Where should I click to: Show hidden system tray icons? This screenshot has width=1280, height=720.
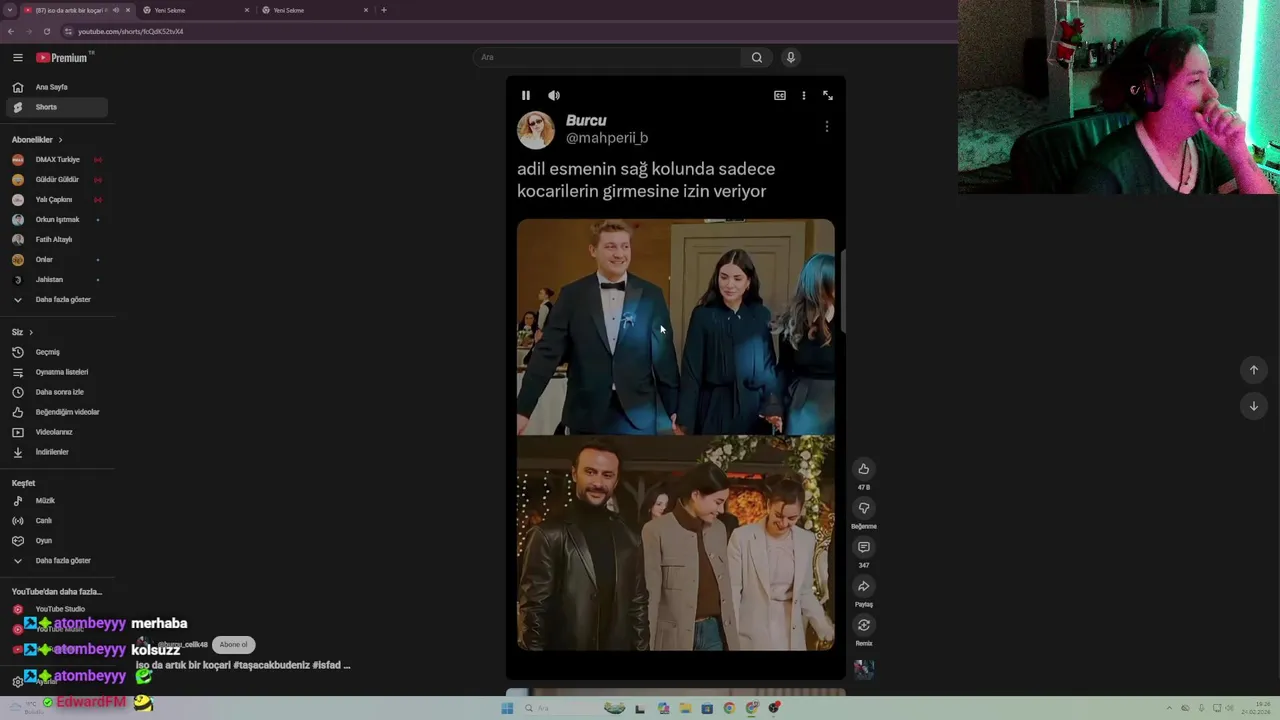coord(1169,708)
